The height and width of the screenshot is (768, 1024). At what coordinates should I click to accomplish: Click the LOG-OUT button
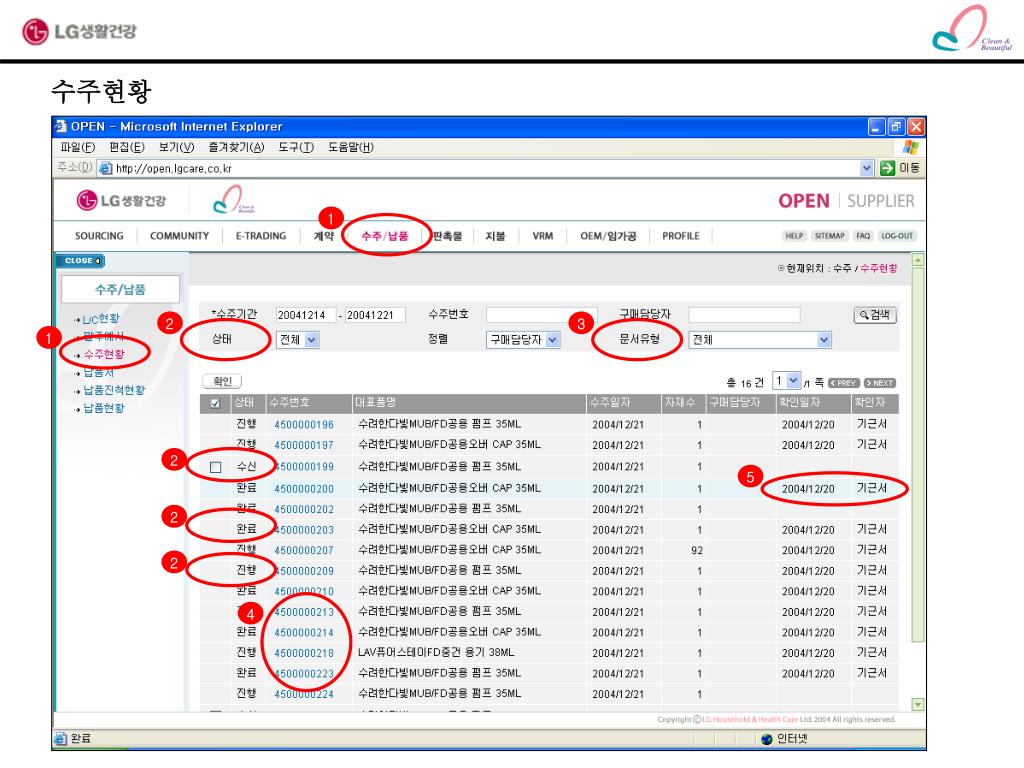[x=897, y=236]
